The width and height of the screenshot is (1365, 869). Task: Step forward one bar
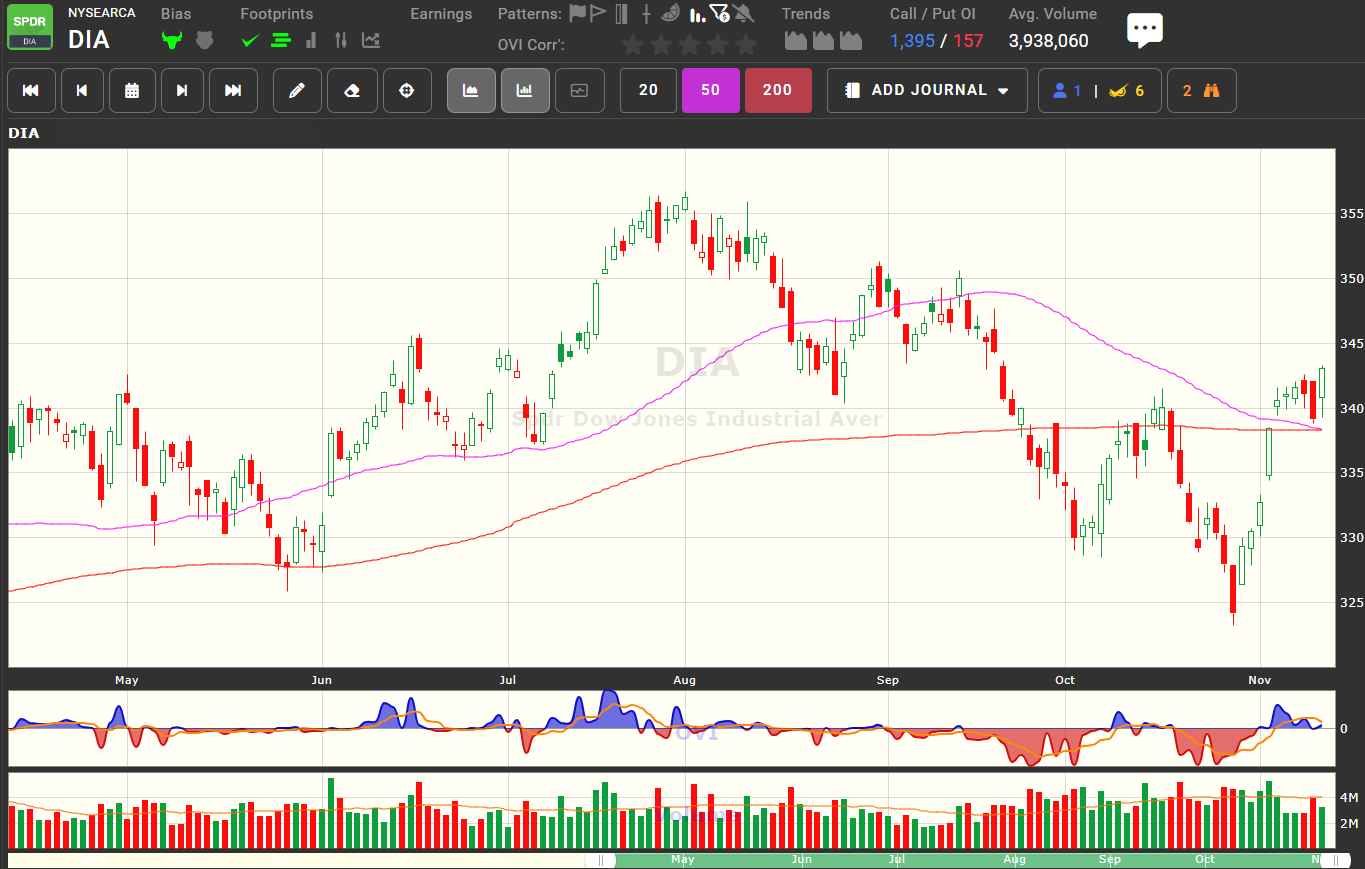(182, 90)
